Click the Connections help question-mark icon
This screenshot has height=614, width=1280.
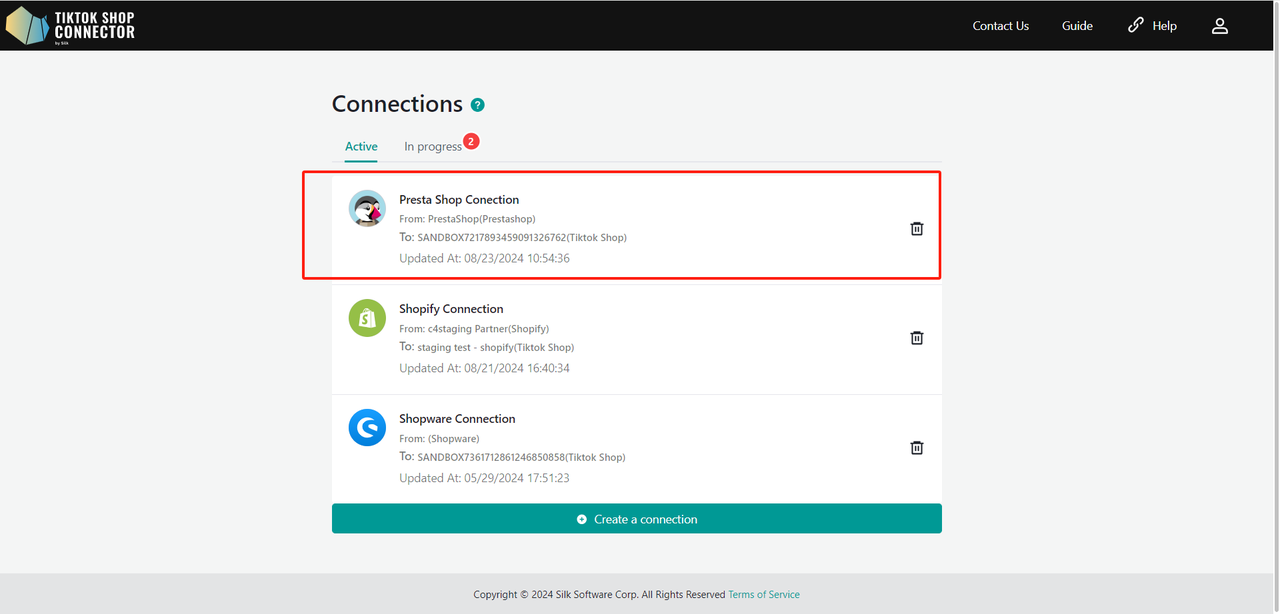click(478, 105)
